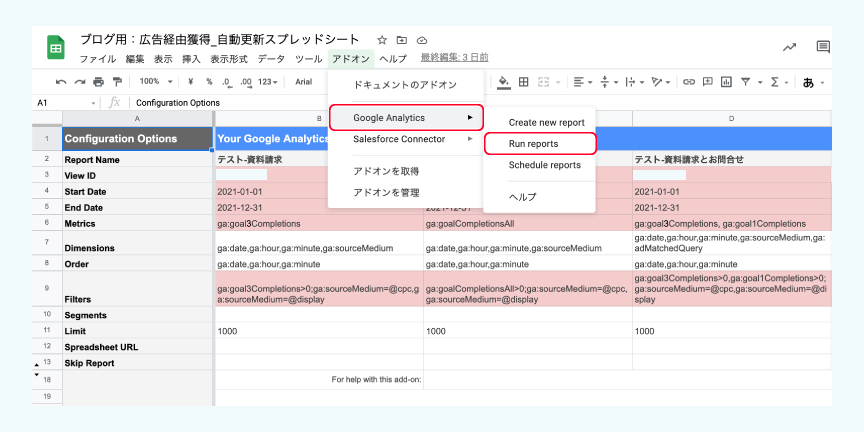Open the ヘルプ menu in menu bar
The image size is (864, 432).
pos(393,59)
